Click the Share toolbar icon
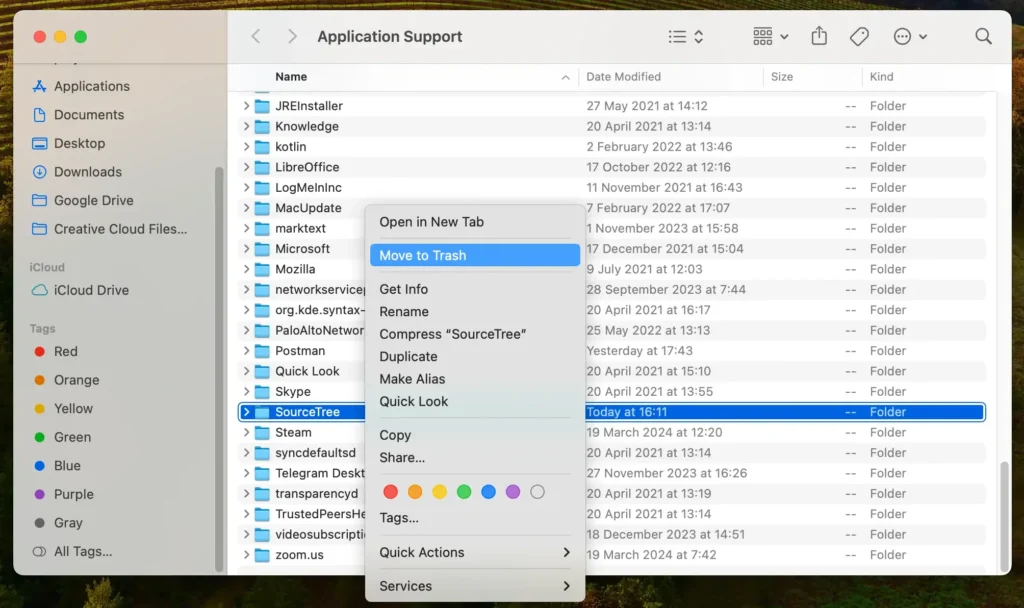Image resolution: width=1024 pixels, height=608 pixels. [x=819, y=36]
